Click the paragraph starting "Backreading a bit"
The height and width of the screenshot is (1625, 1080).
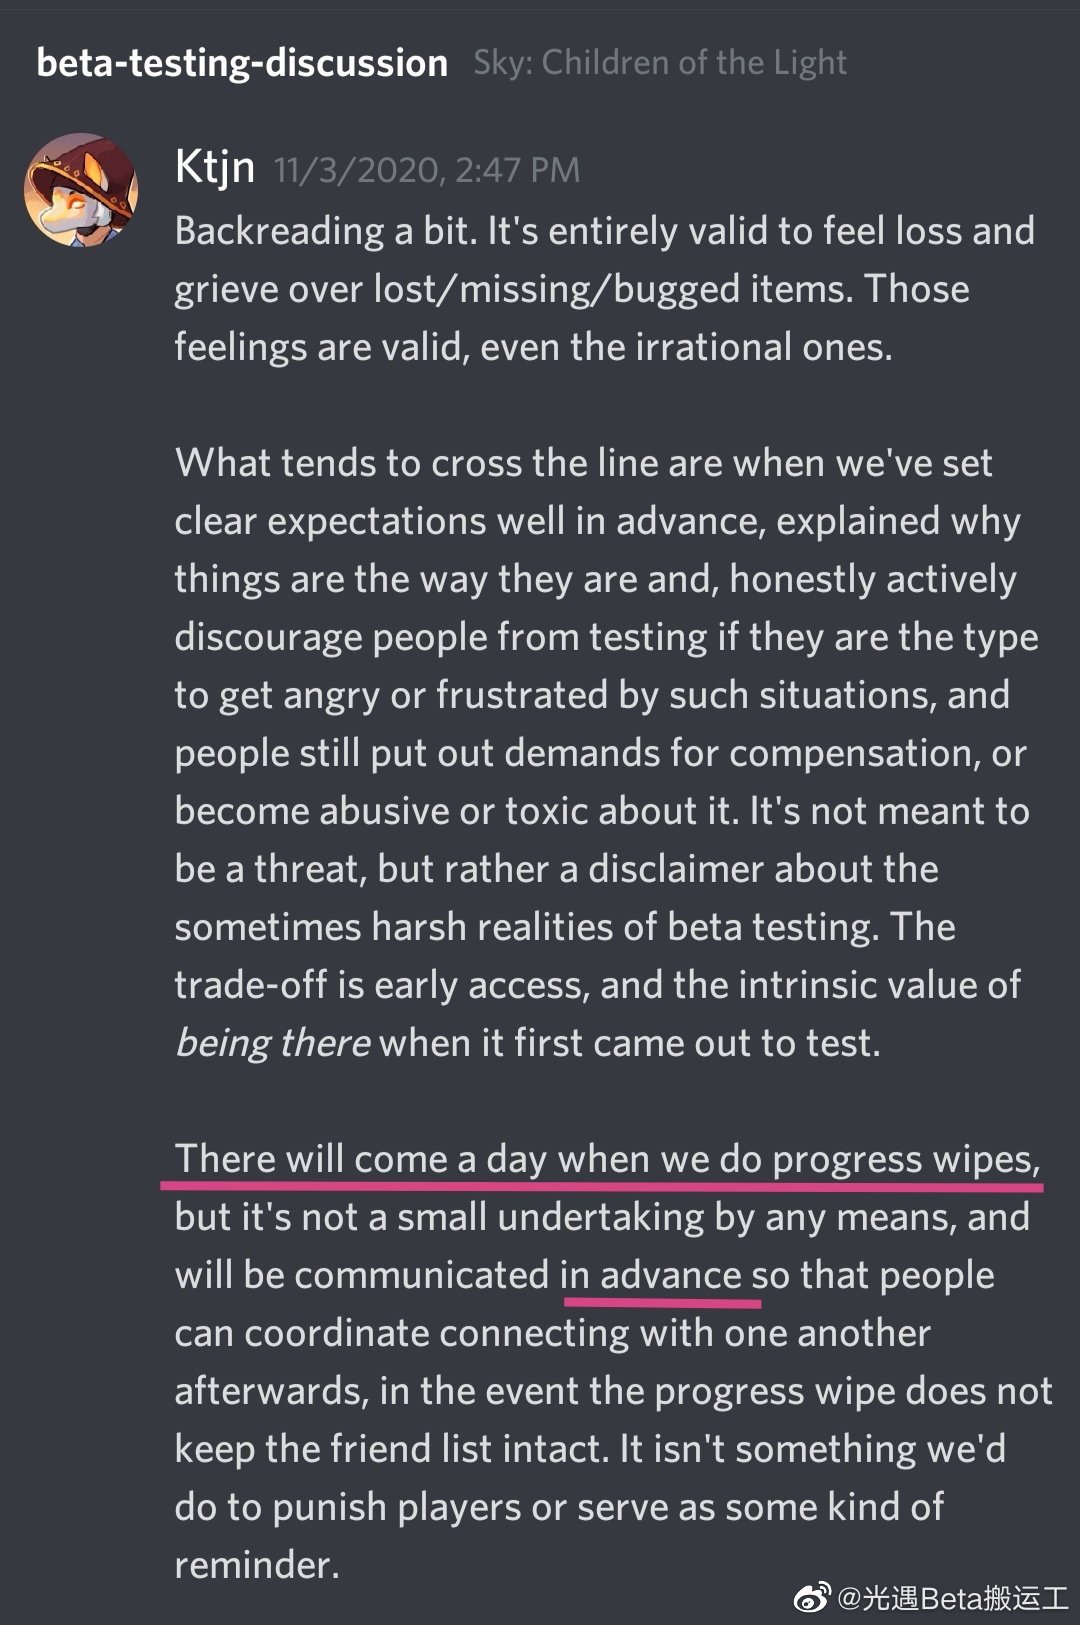605,289
